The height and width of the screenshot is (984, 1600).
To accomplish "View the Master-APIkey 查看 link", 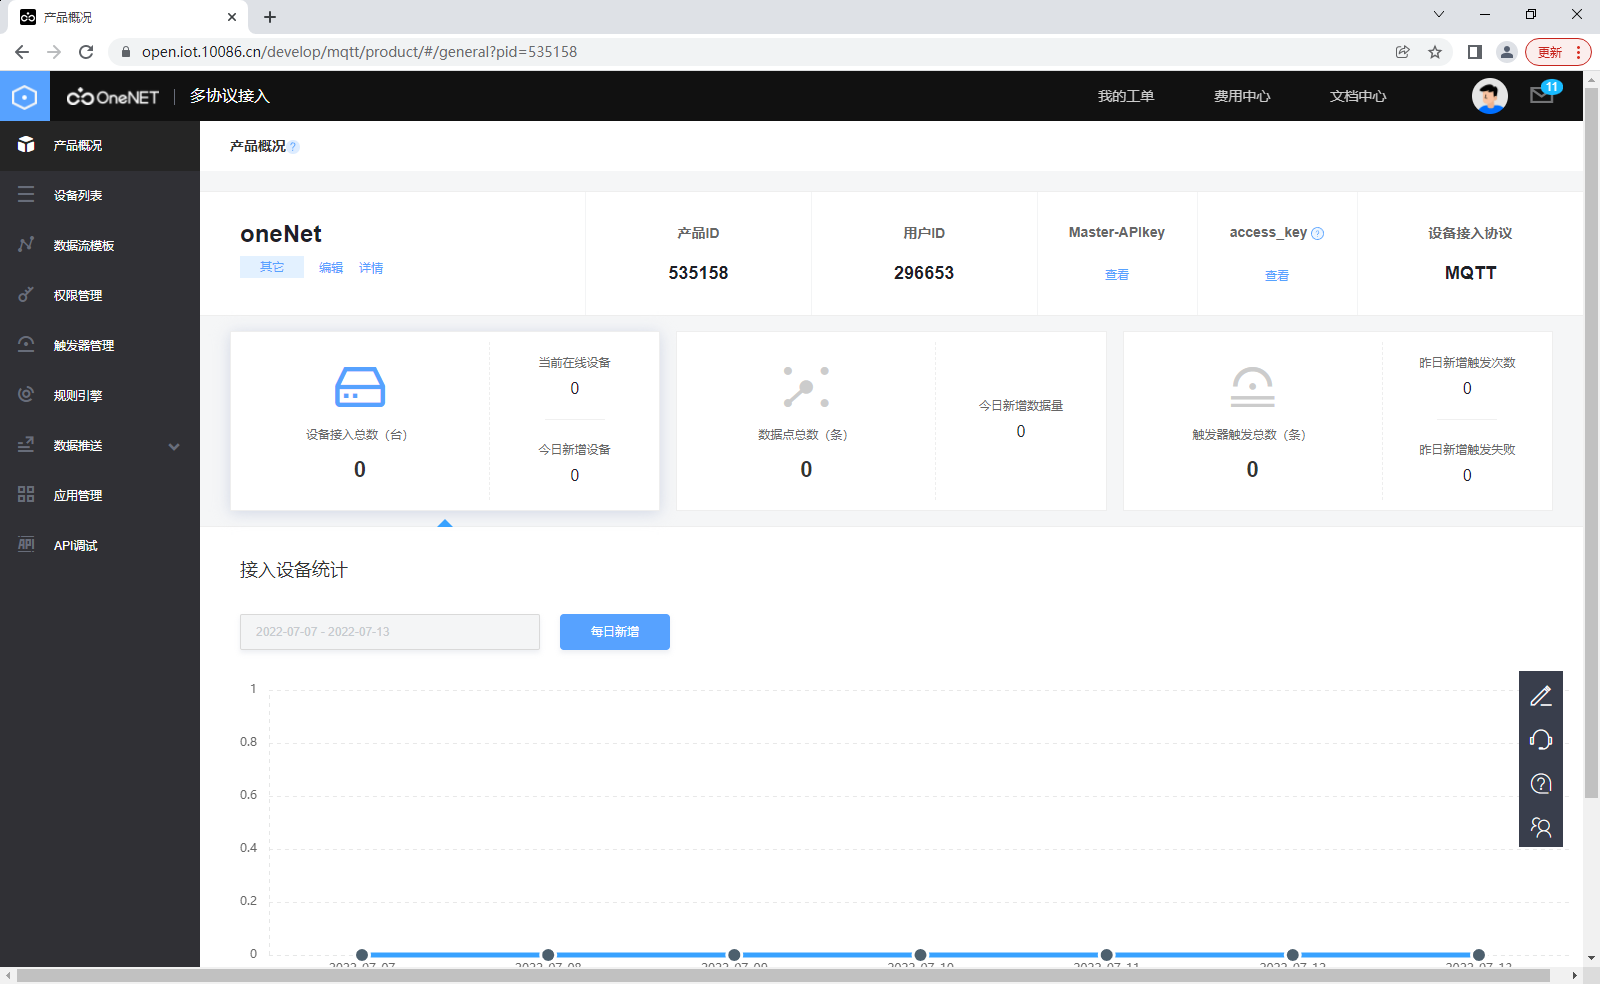I will pyautogui.click(x=1116, y=275).
